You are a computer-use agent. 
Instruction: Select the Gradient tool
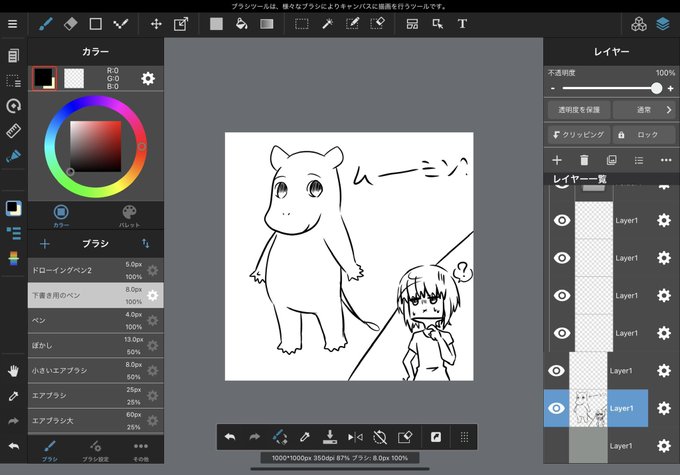pos(267,24)
